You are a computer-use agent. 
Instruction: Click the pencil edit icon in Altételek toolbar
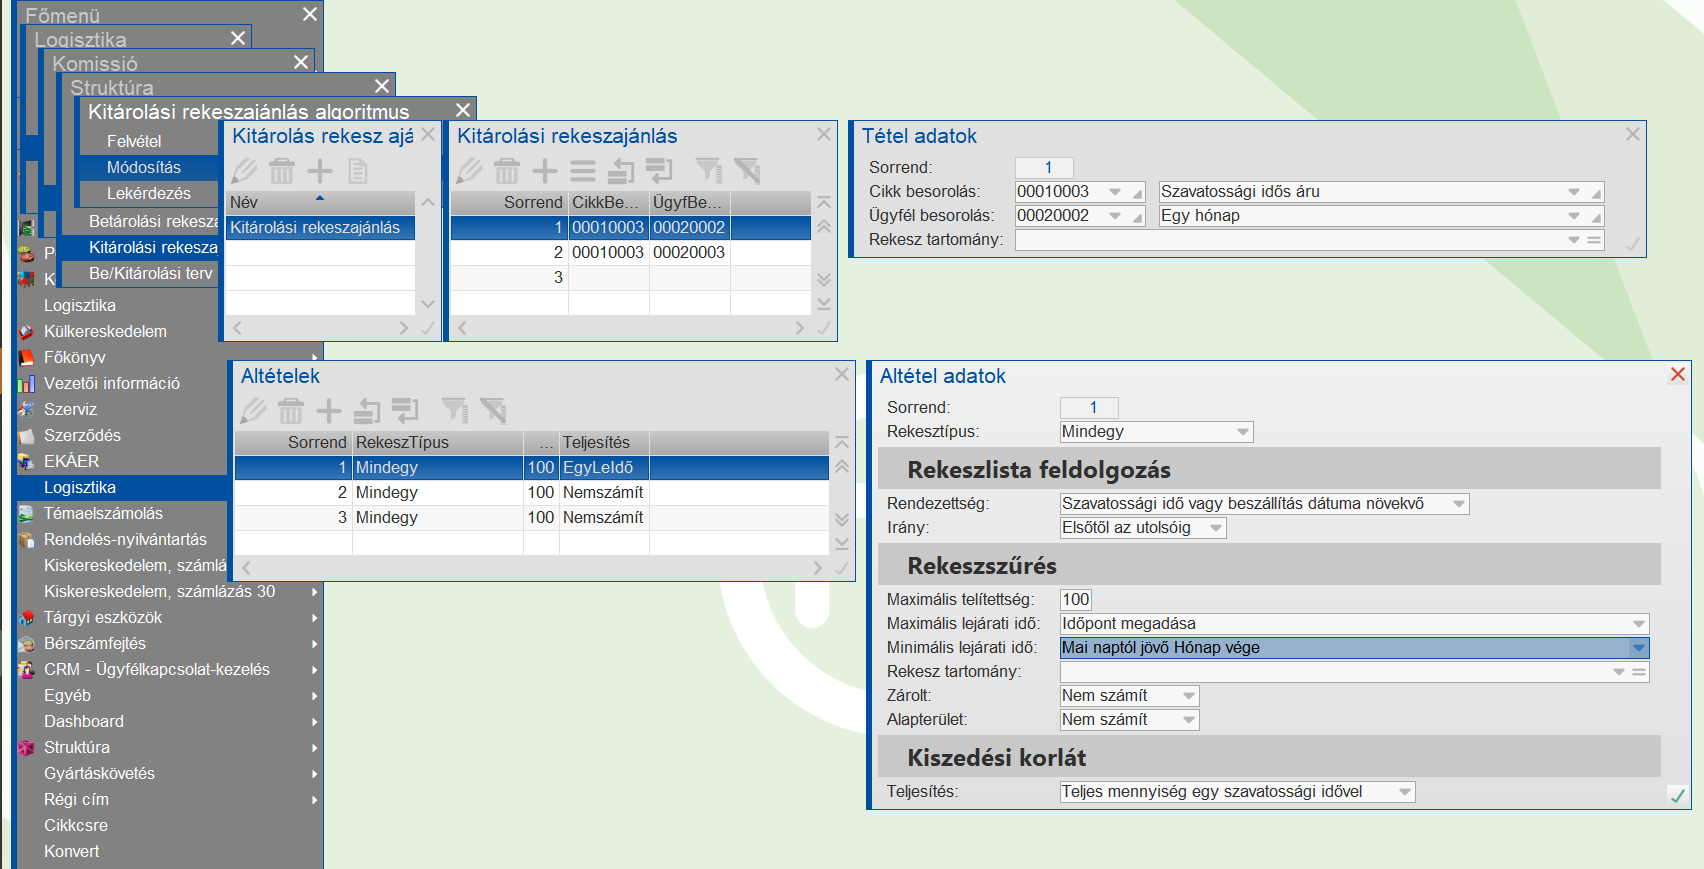pyautogui.click(x=253, y=411)
